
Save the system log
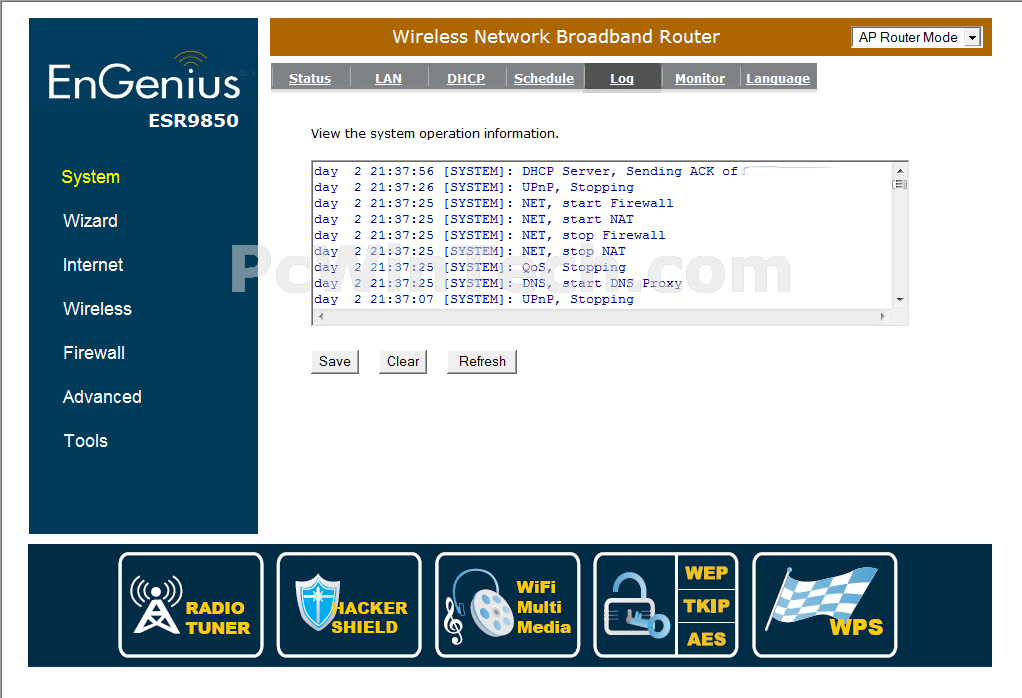335,362
